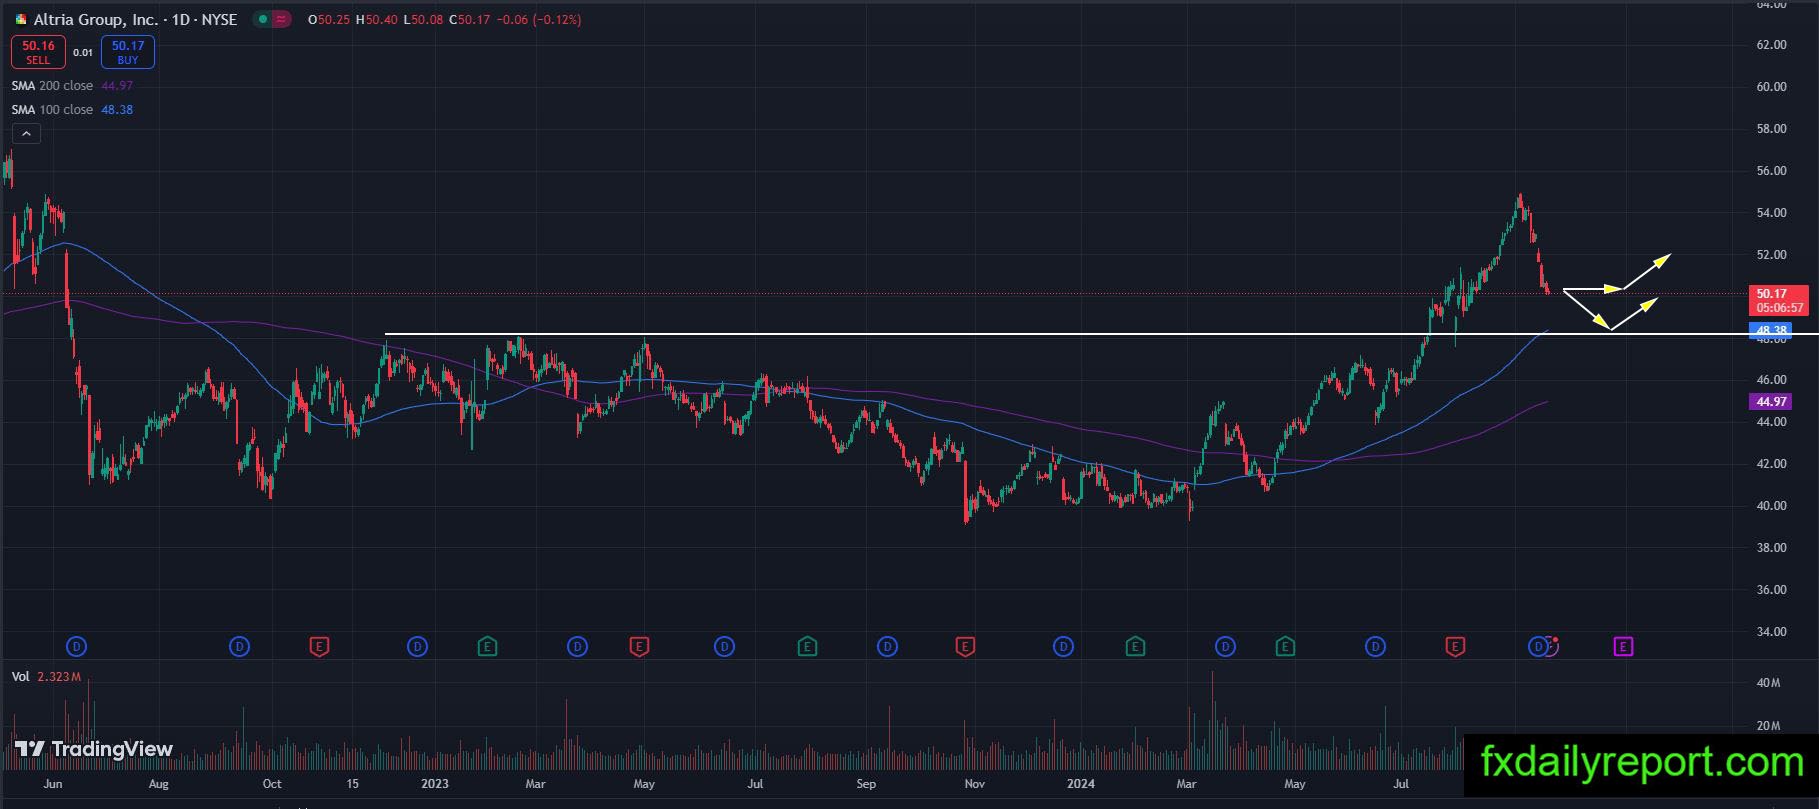Open the dividend D marker above Jun label
Screen dimensions: 1819x809
(x=76, y=647)
